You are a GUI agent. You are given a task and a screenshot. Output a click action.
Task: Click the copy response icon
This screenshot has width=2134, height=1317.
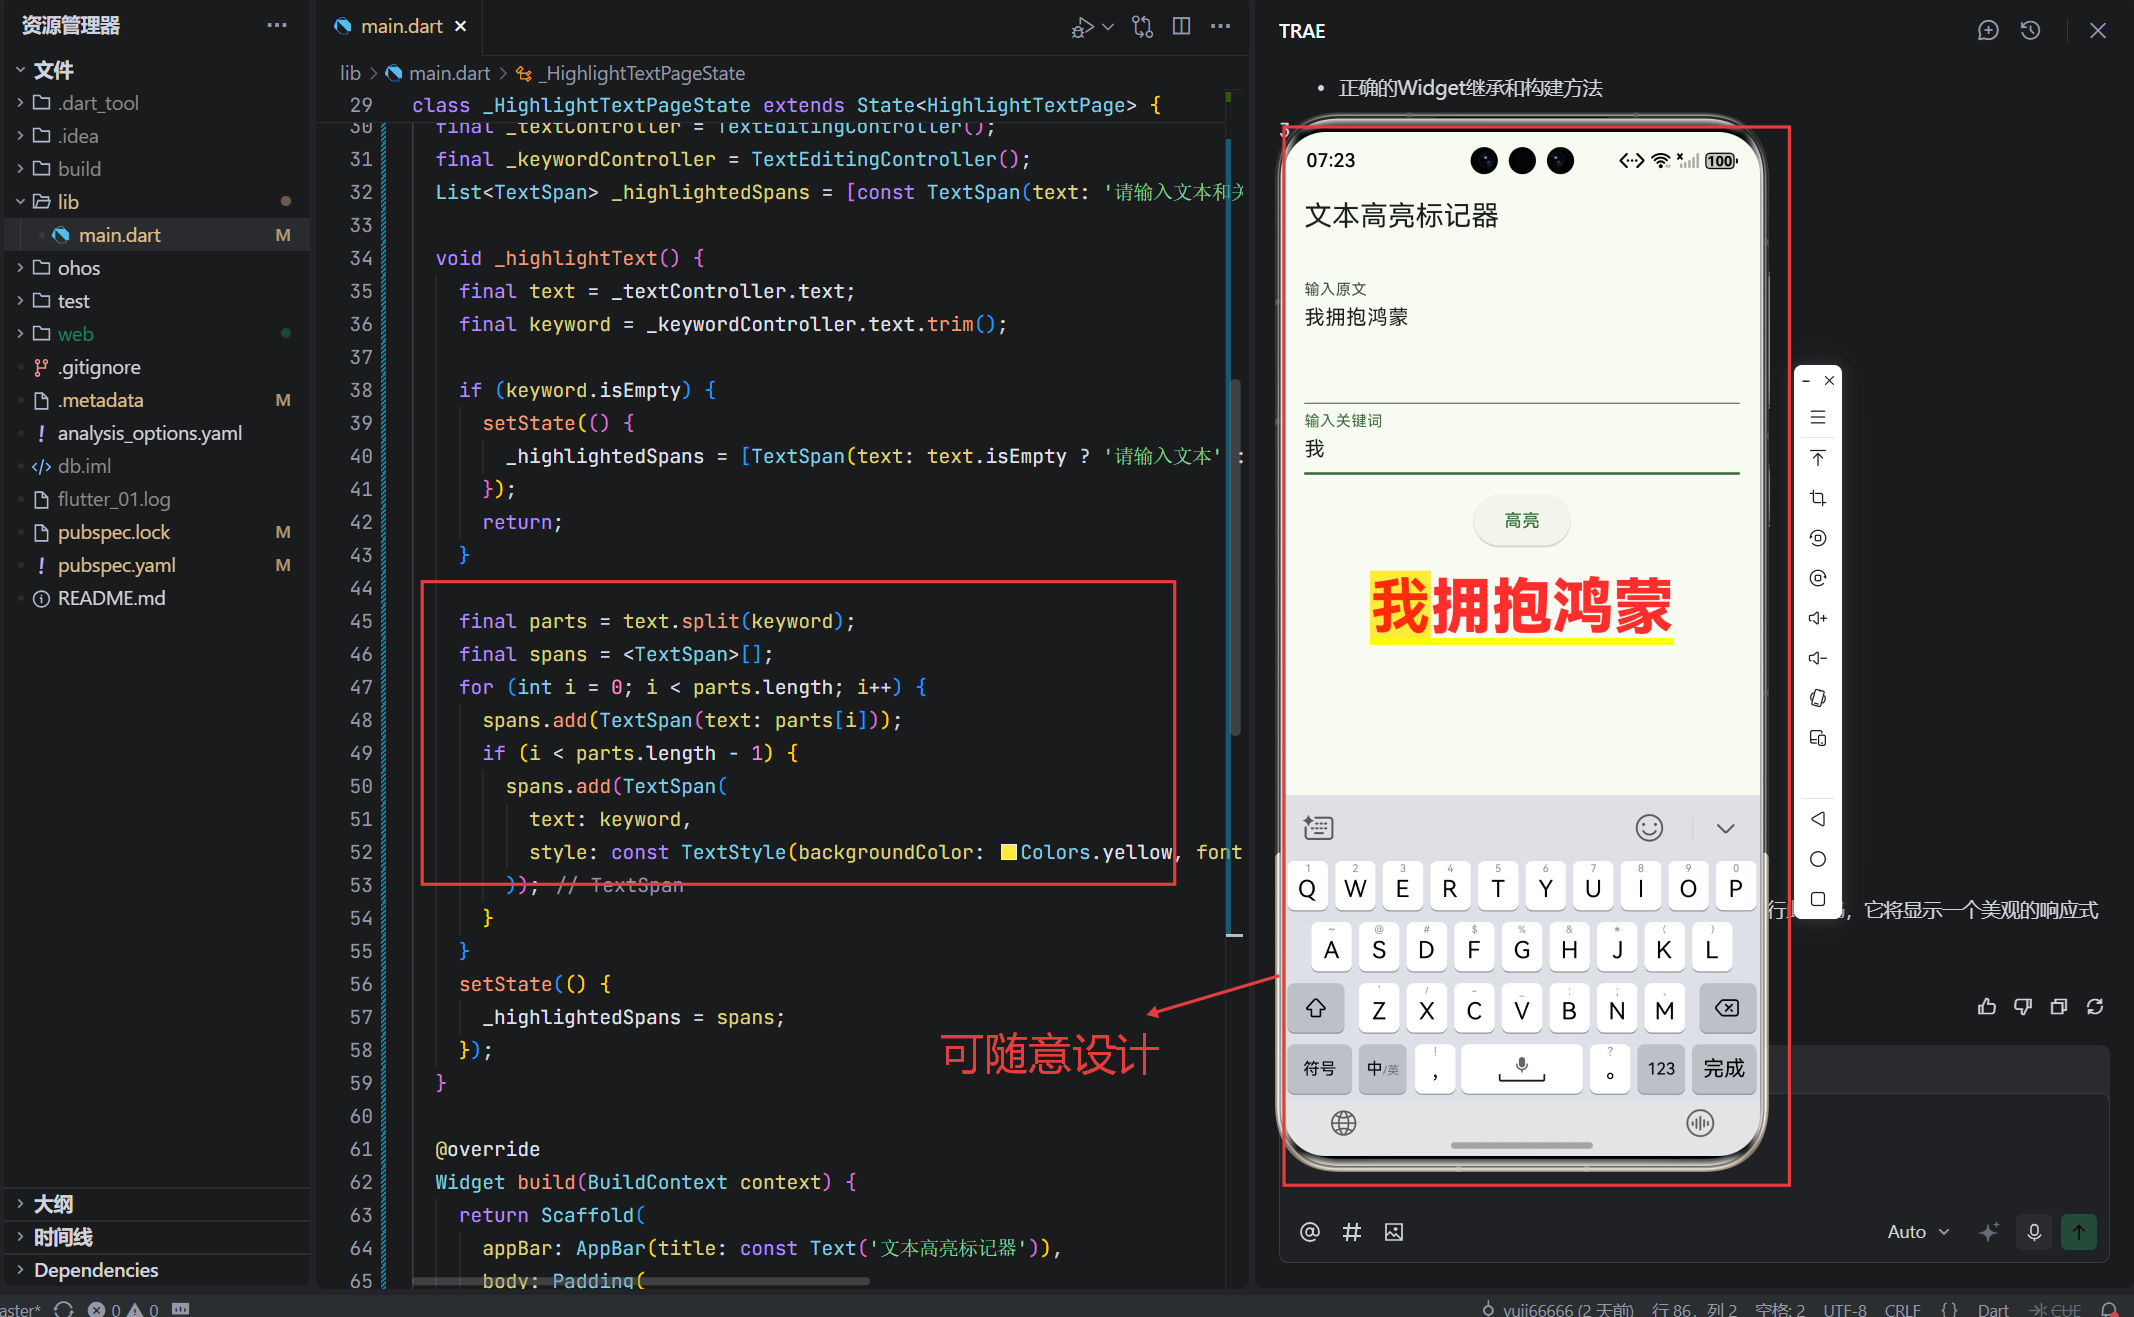2059,1007
